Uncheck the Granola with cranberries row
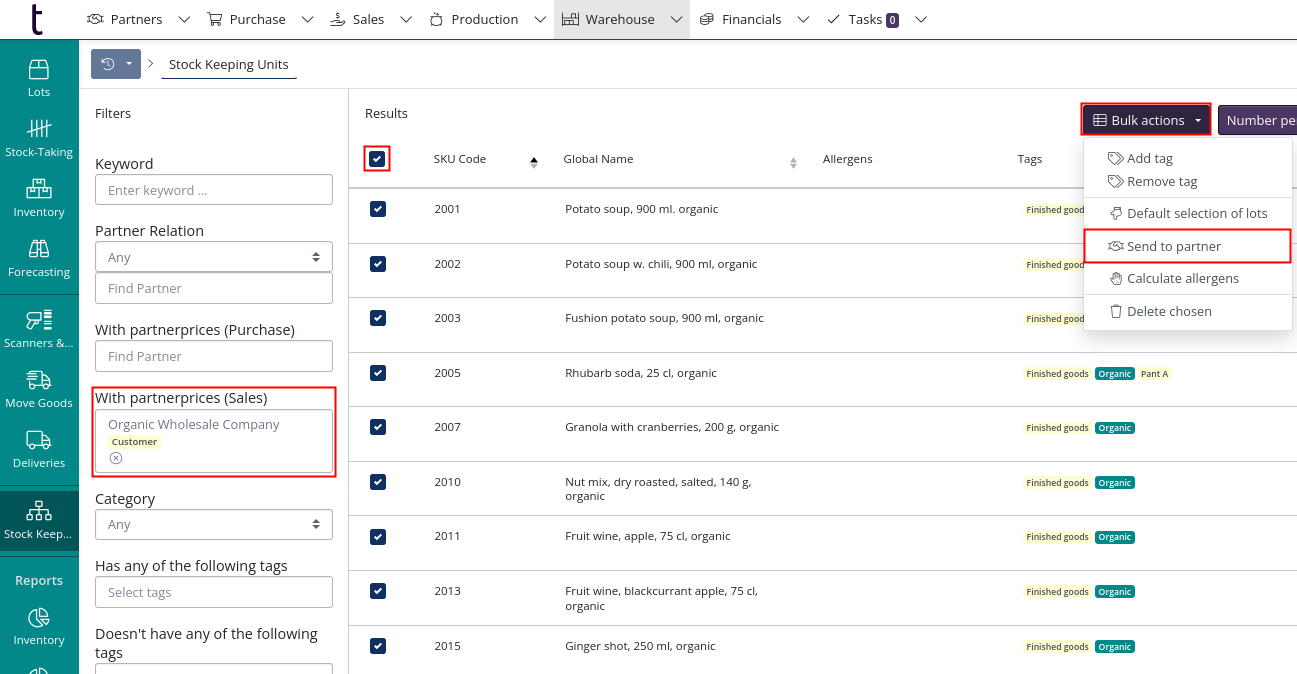Screen dimensions: 1297x674 [x=378, y=426]
